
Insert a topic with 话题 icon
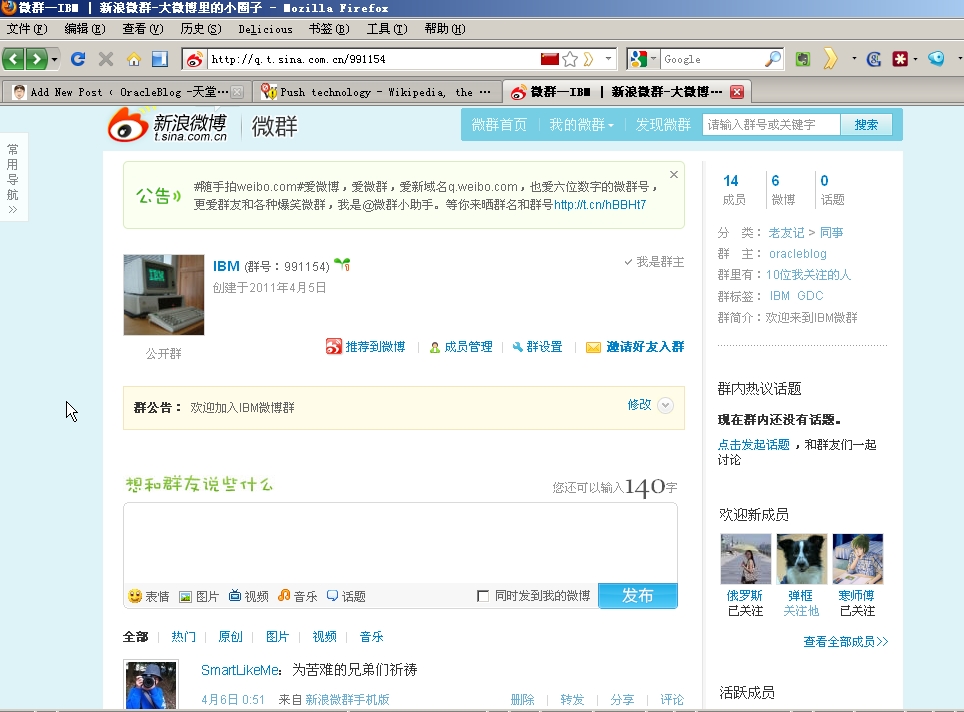pos(346,596)
